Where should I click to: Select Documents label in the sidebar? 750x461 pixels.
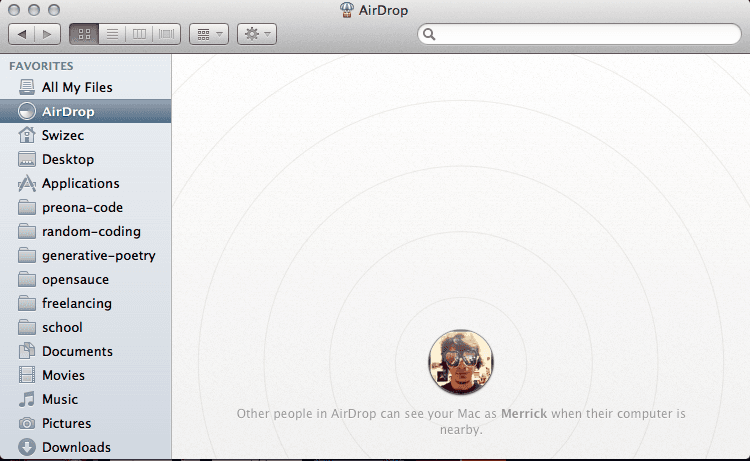[77, 351]
